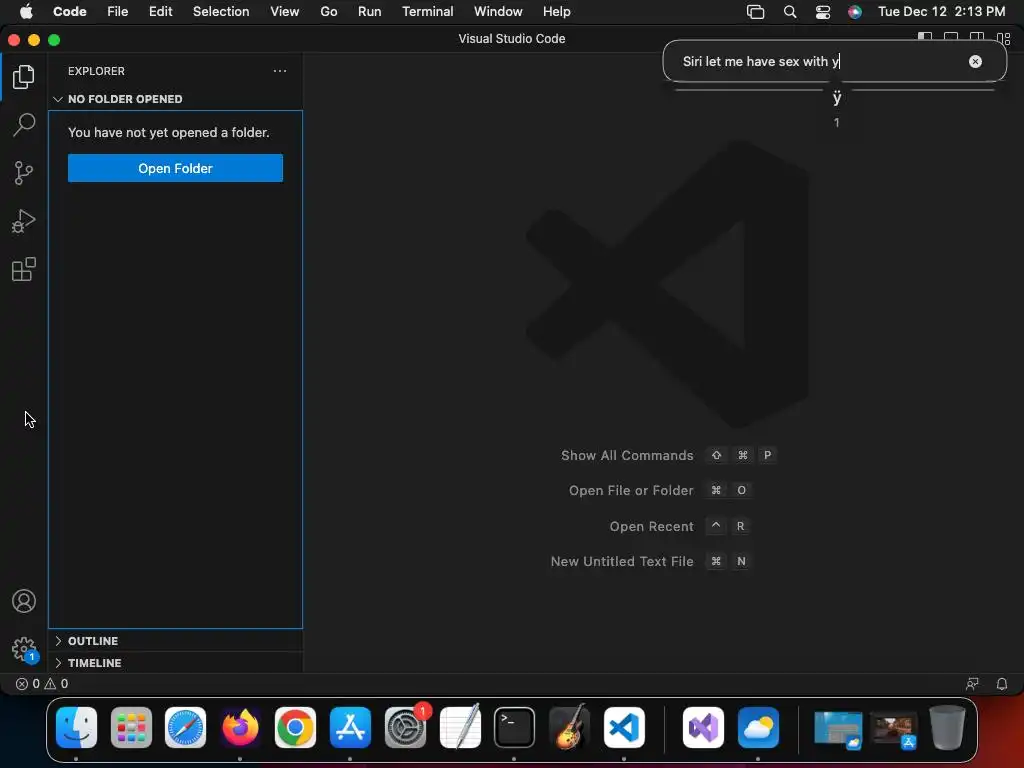This screenshot has width=1024, height=768.
Task: Open Terminal from the Dock
Action: pos(515,728)
